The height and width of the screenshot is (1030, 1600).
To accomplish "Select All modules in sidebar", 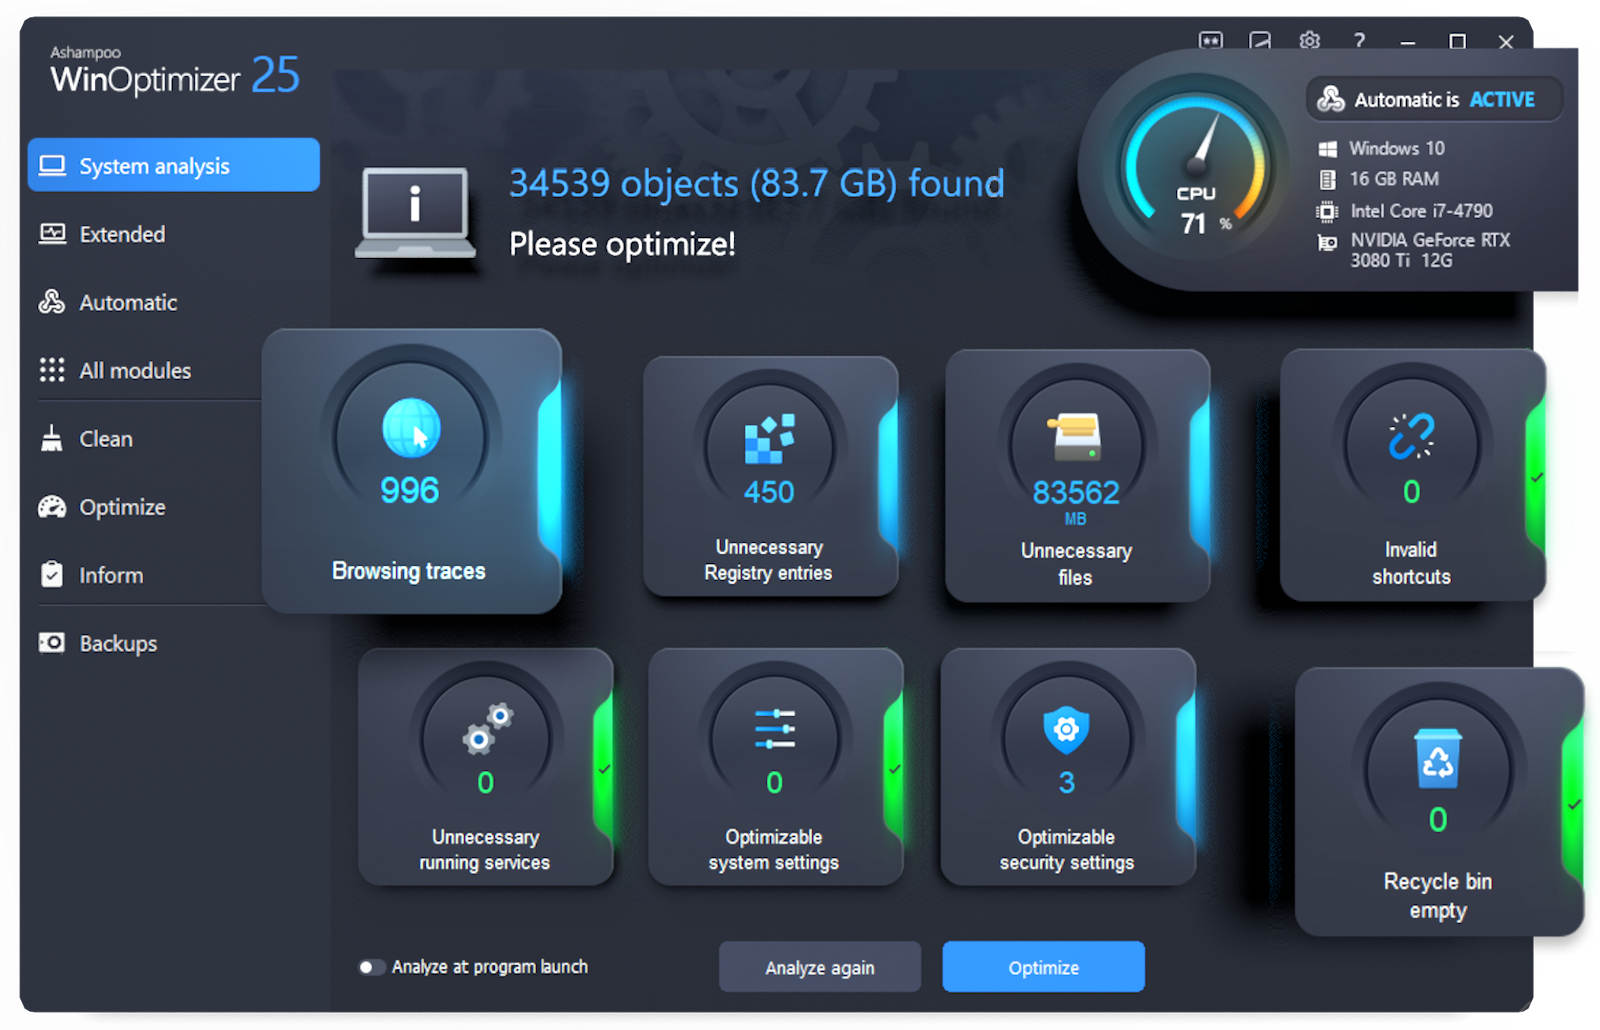I will [x=134, y=370].
